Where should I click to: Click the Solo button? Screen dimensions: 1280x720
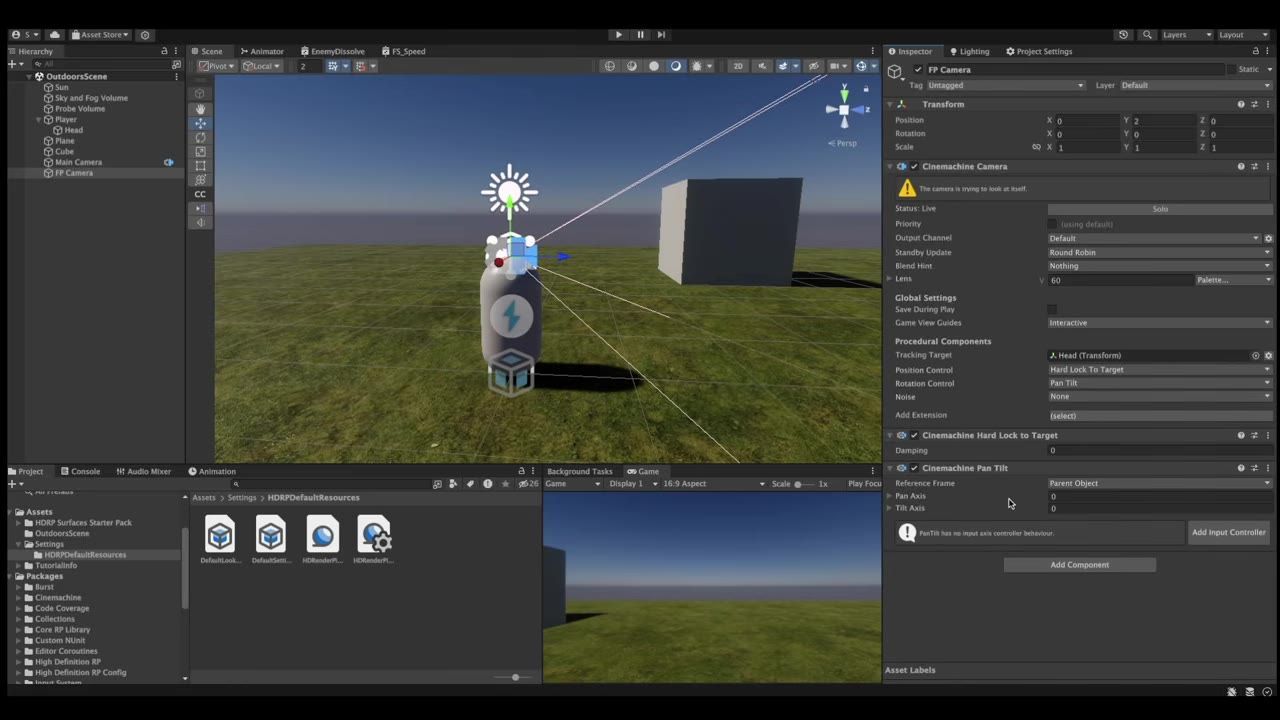tap(1160, 209)
